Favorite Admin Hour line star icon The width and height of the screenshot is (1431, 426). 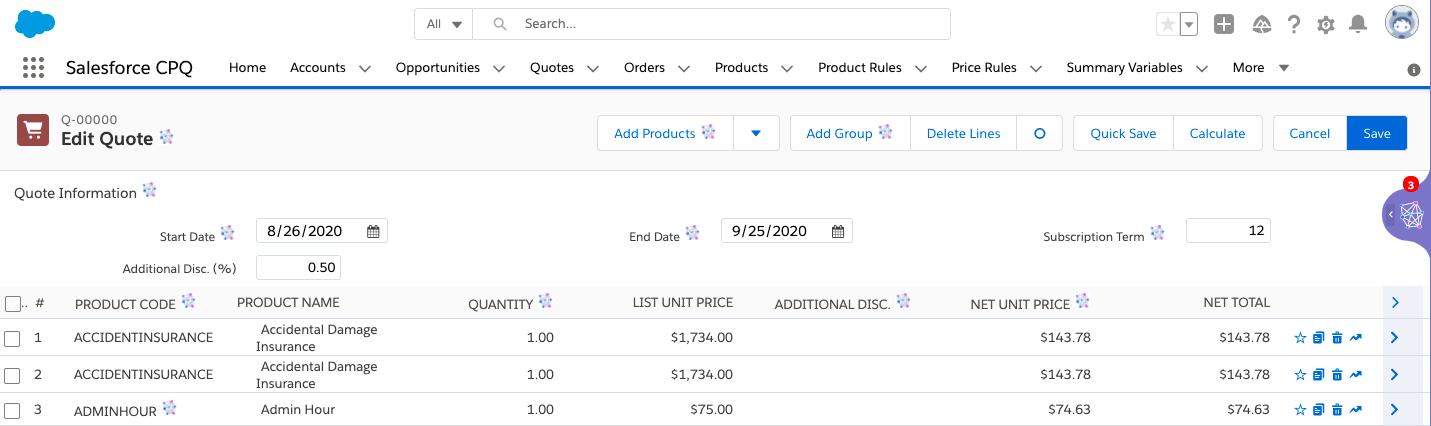point(1300,410)
